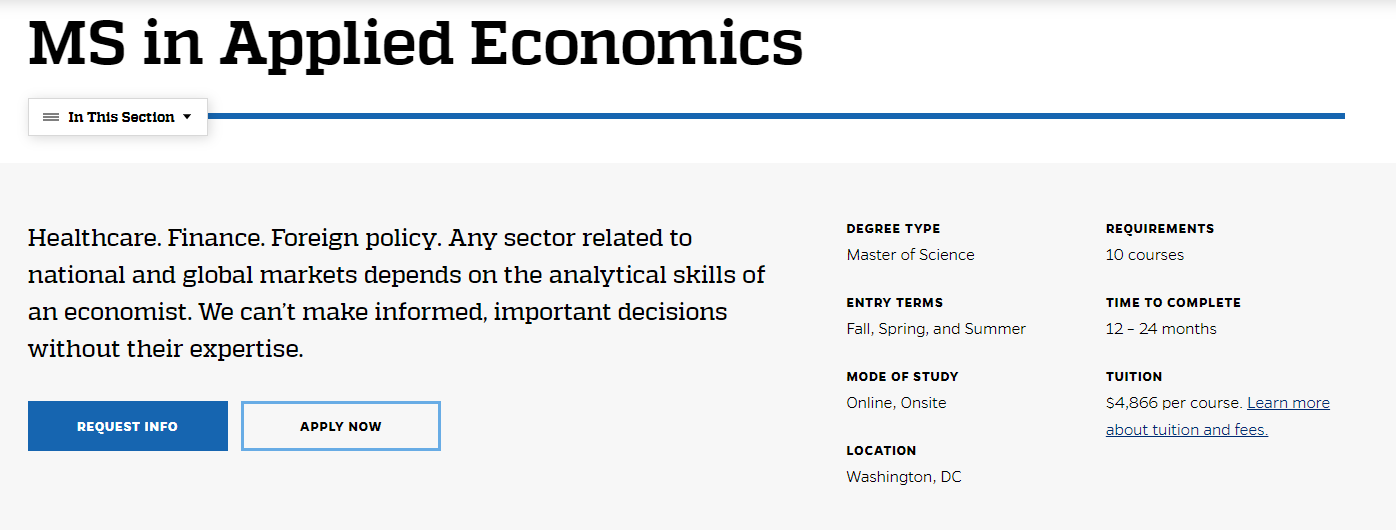The image size is (1396, 530).
Task: Click the 12 – 24 months text
Action: (x=1161, y=329)
